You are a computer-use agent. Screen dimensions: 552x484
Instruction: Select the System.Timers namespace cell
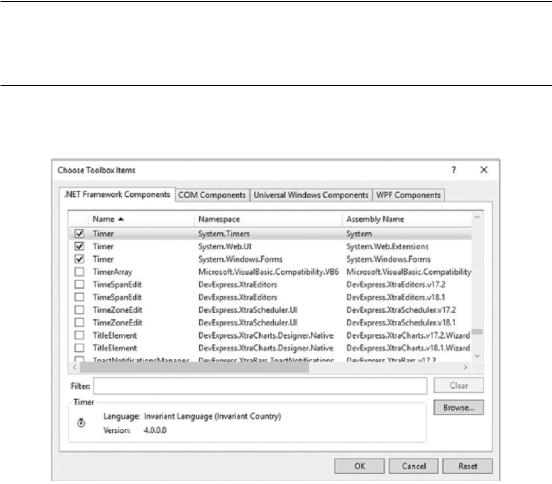click(224, 234)
